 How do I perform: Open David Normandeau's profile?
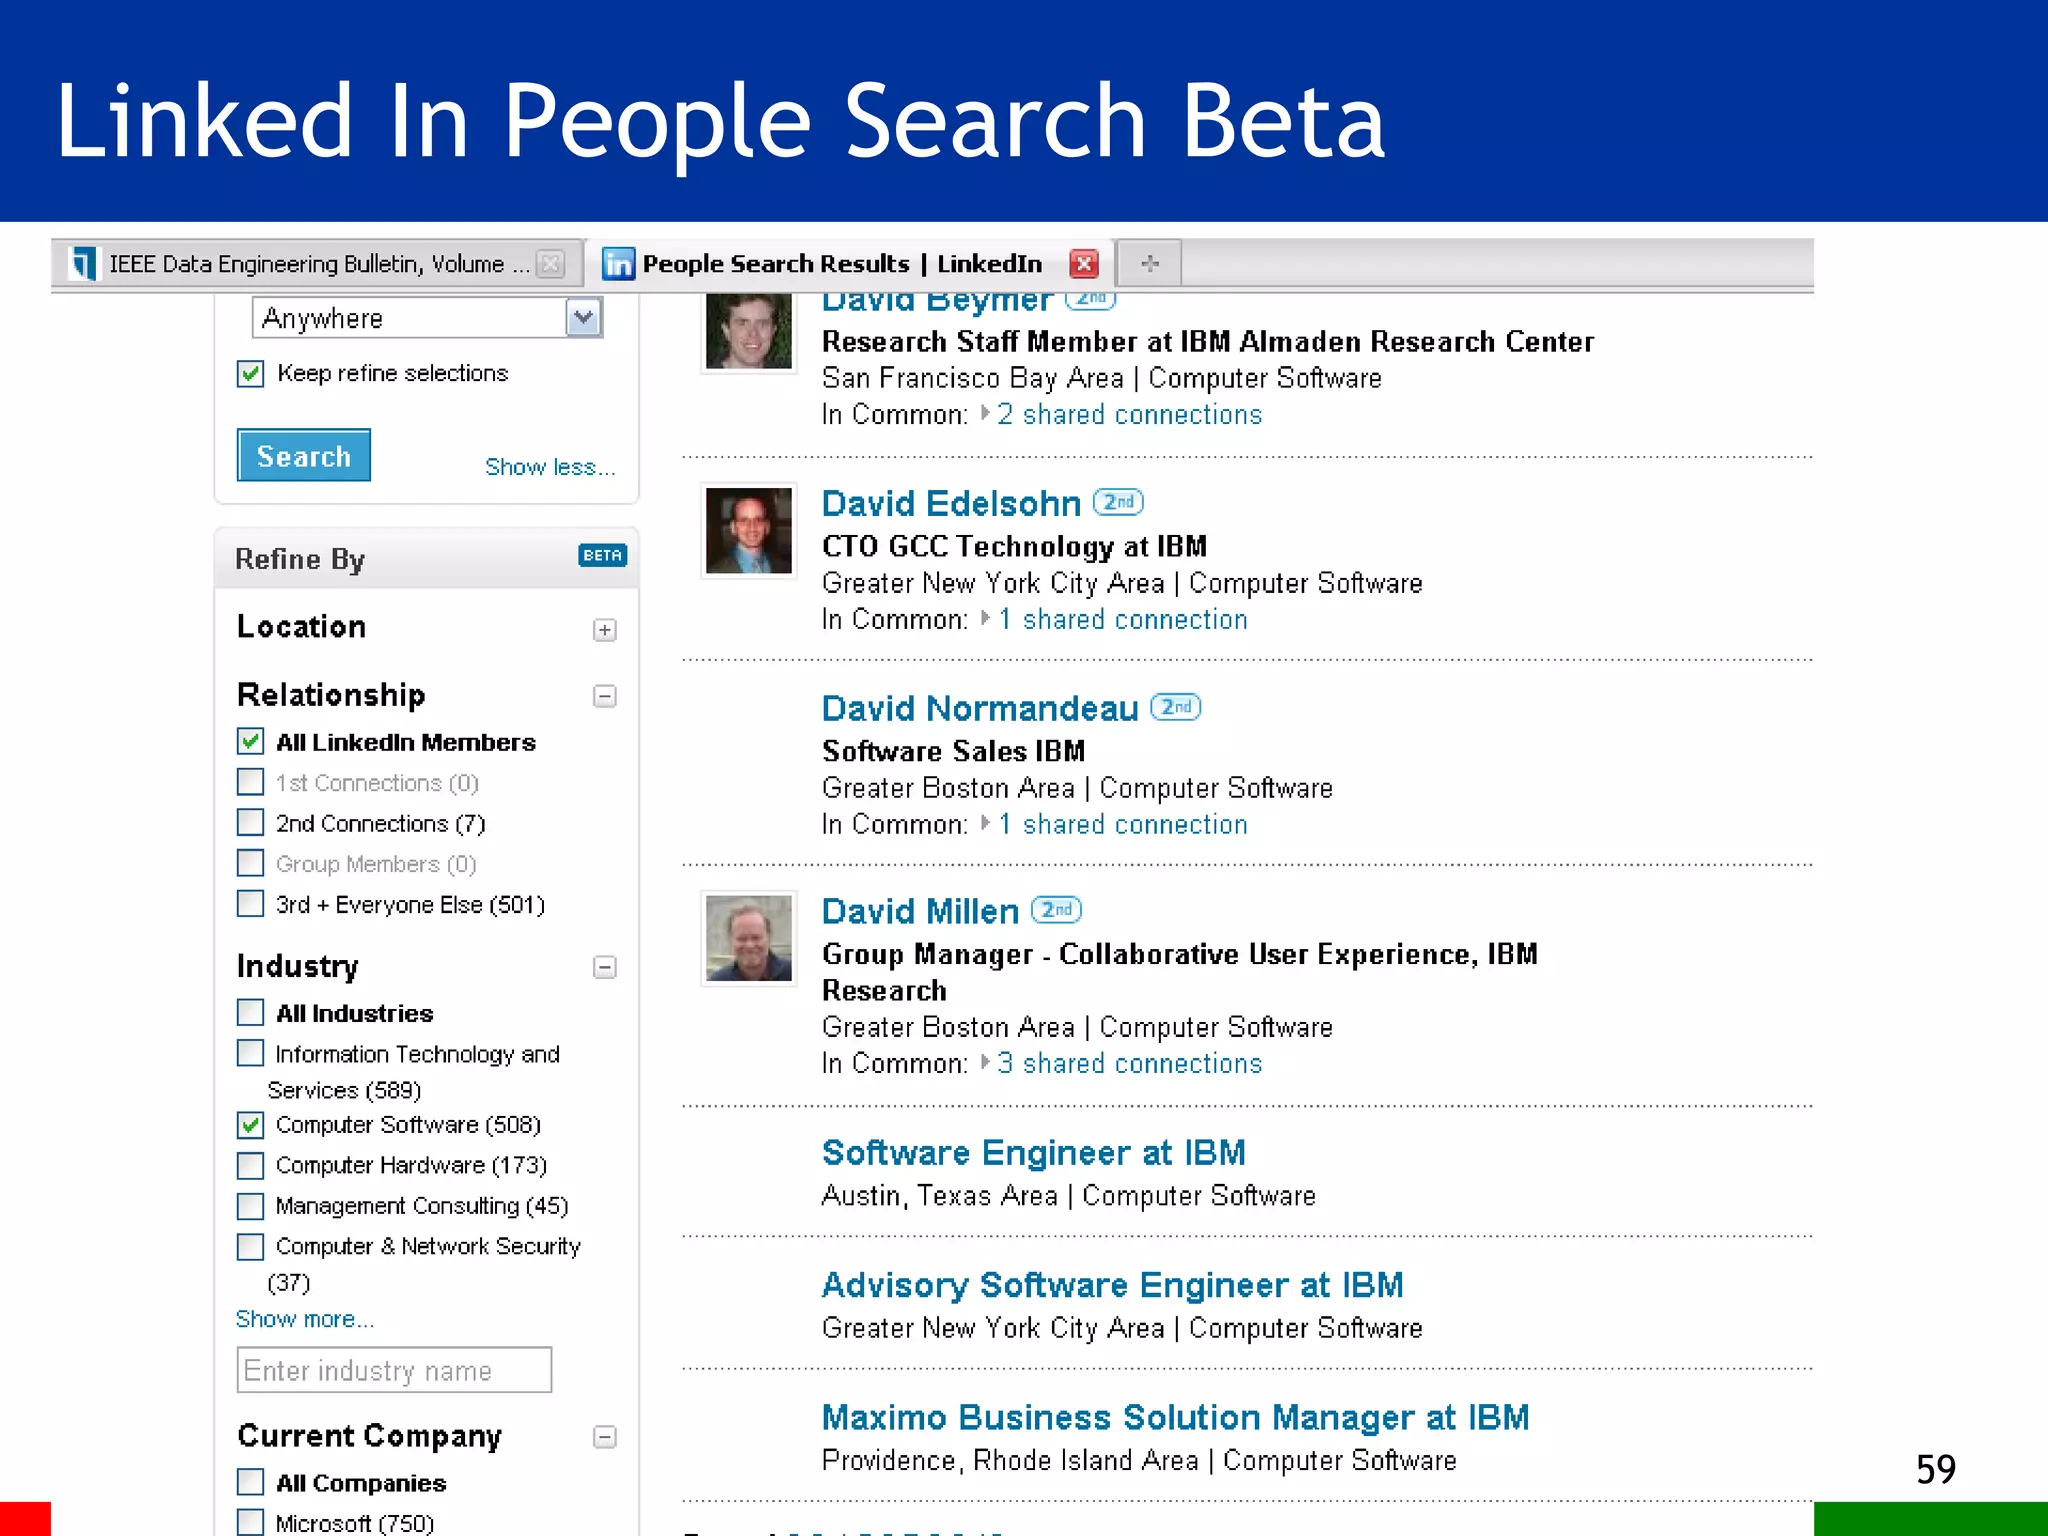tap(980, 708)
